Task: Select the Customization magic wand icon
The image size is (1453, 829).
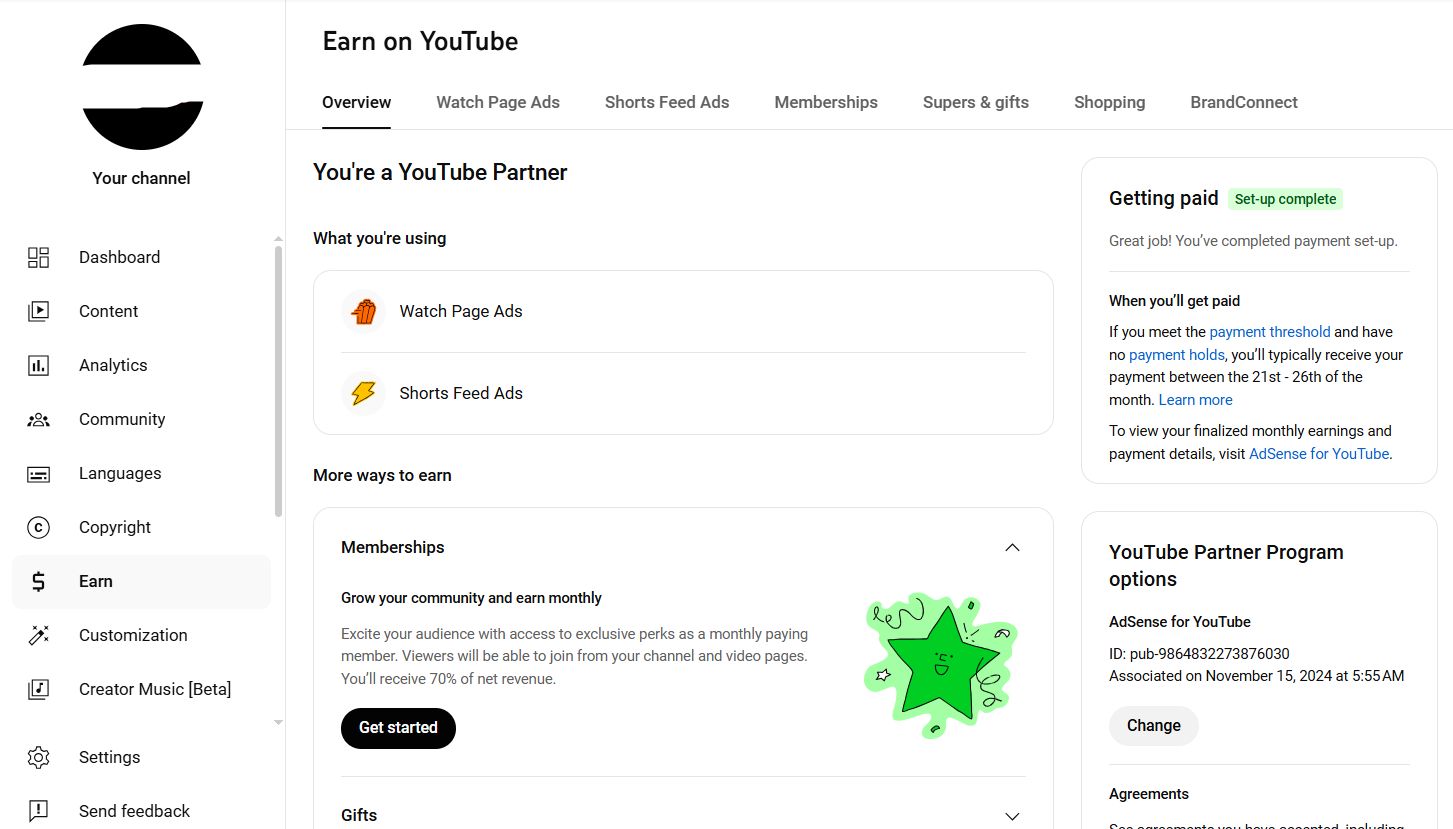Action: tap(38, 636)
